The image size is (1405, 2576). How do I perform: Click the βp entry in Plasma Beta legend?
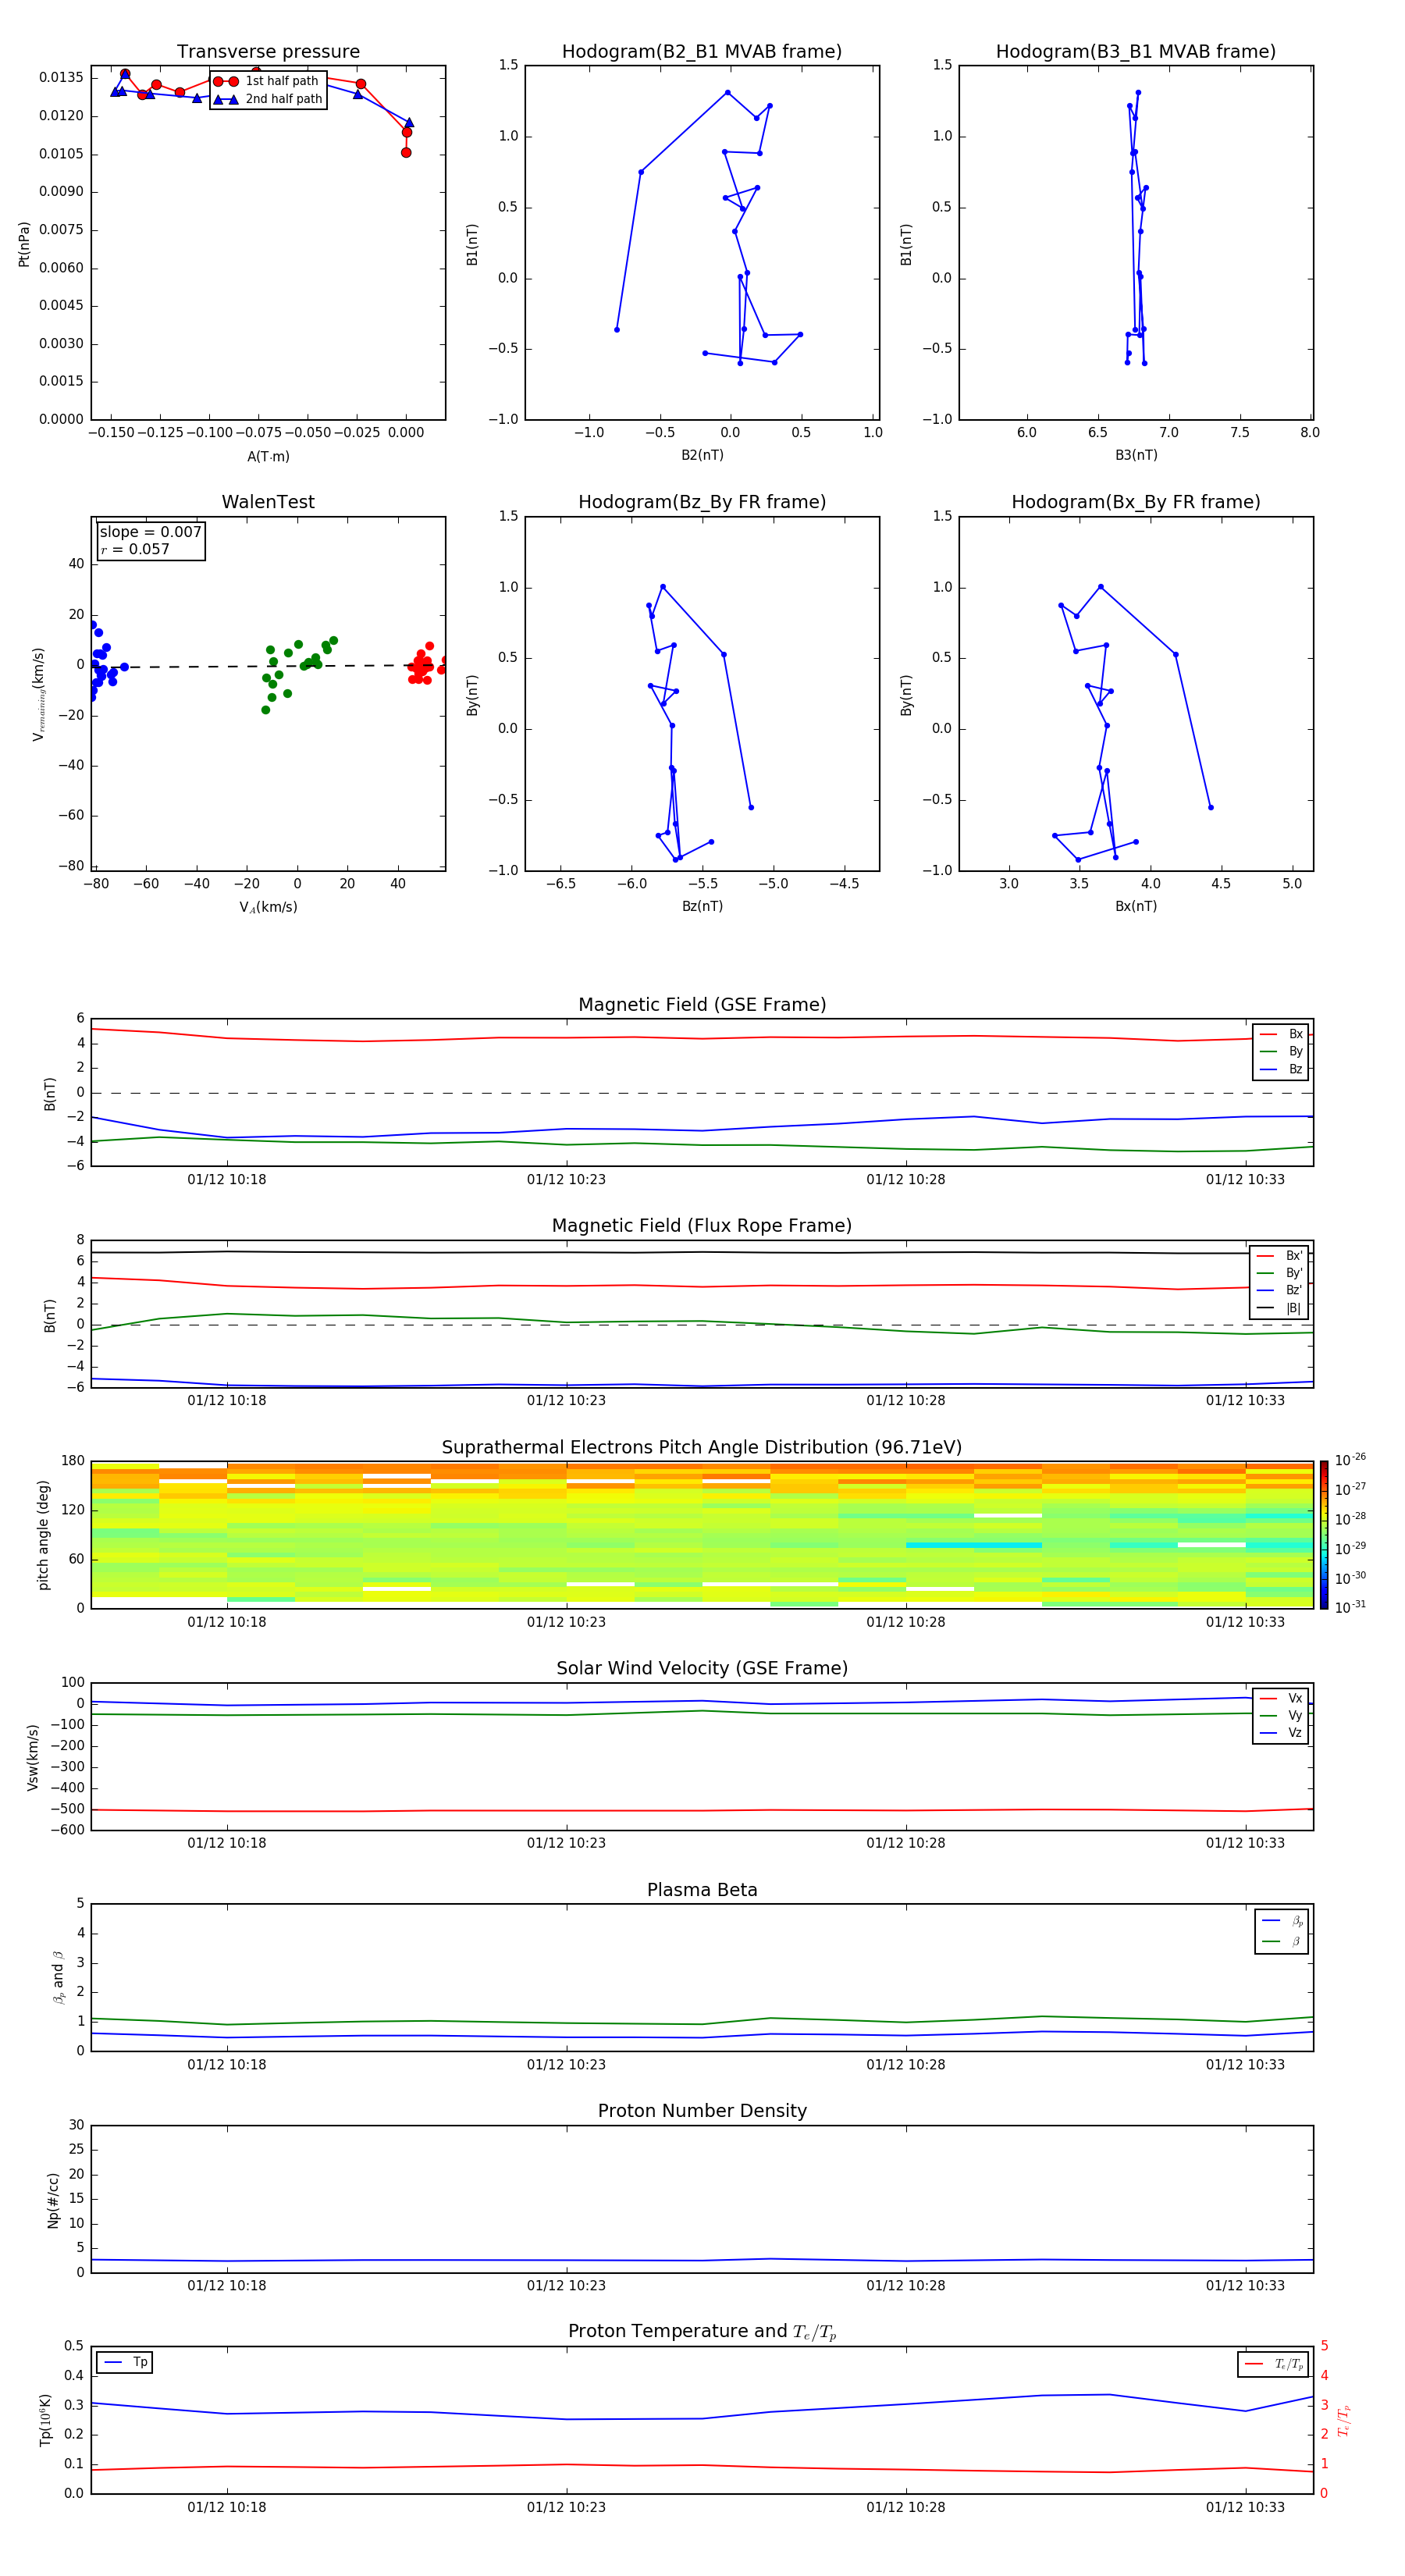1282,1921
